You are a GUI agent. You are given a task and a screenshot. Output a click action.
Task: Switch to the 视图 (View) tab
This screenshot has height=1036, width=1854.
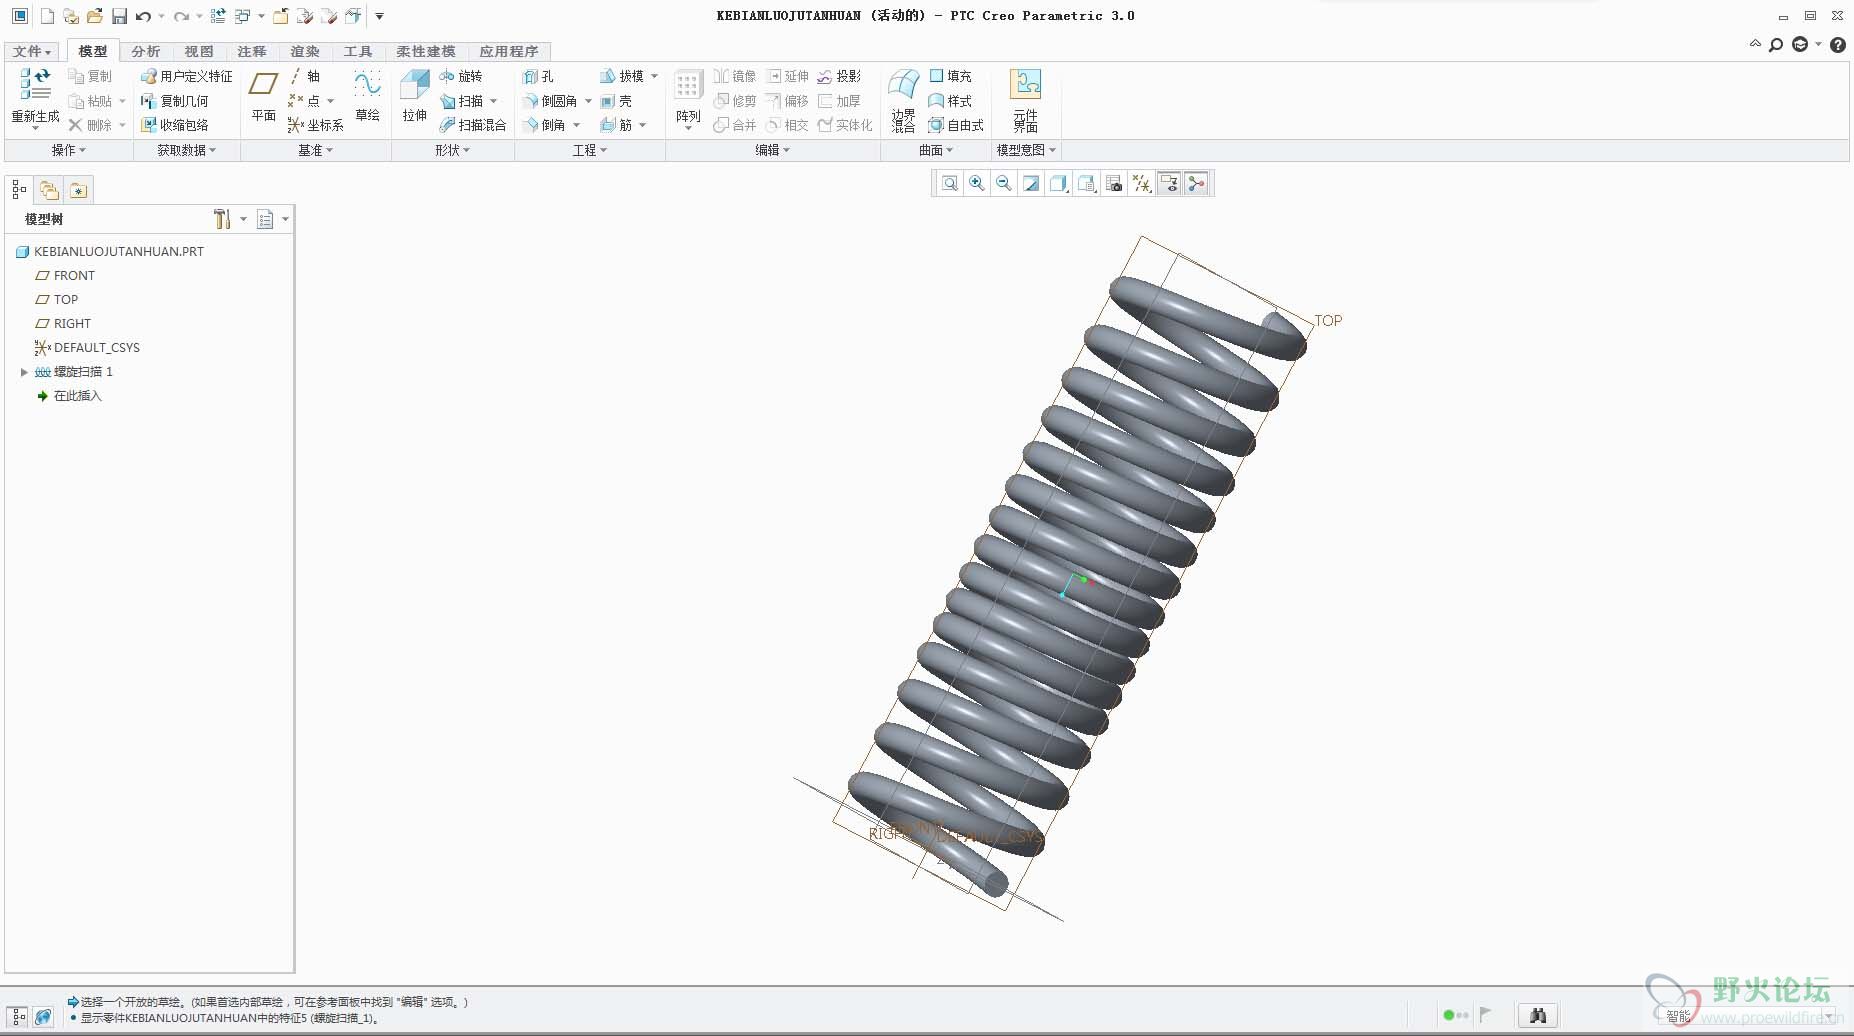tap(199, 51)
